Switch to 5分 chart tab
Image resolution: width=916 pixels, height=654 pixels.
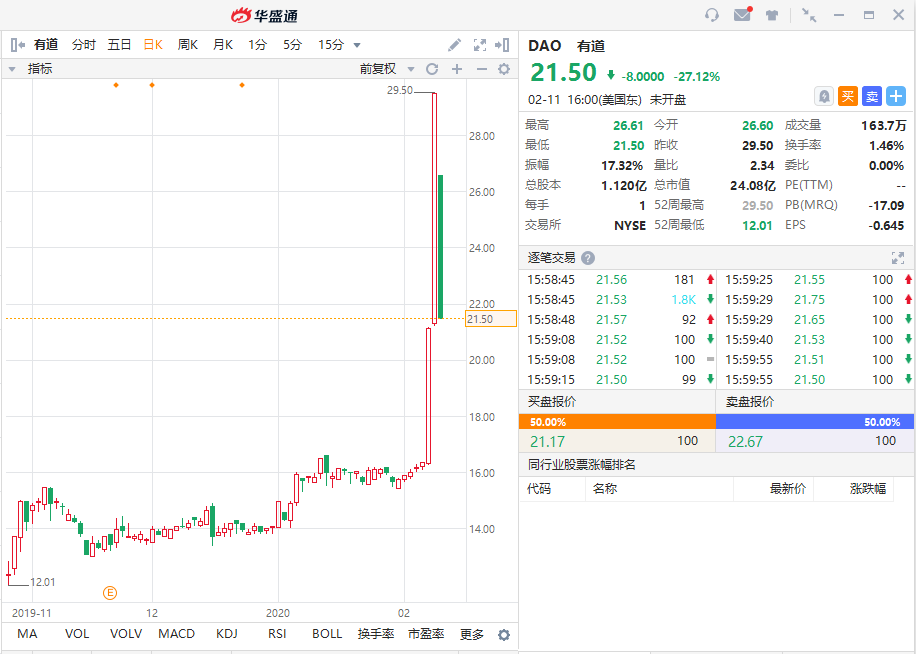(293, 44)
